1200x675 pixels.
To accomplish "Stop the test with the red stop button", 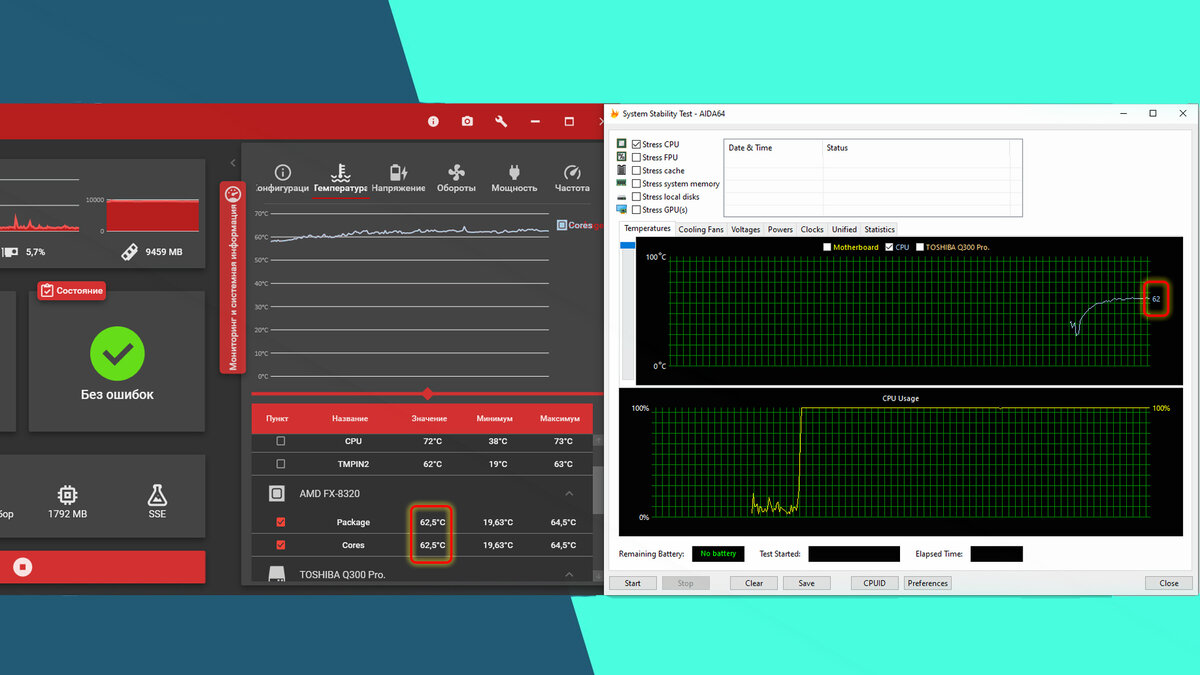I will 23,567.
